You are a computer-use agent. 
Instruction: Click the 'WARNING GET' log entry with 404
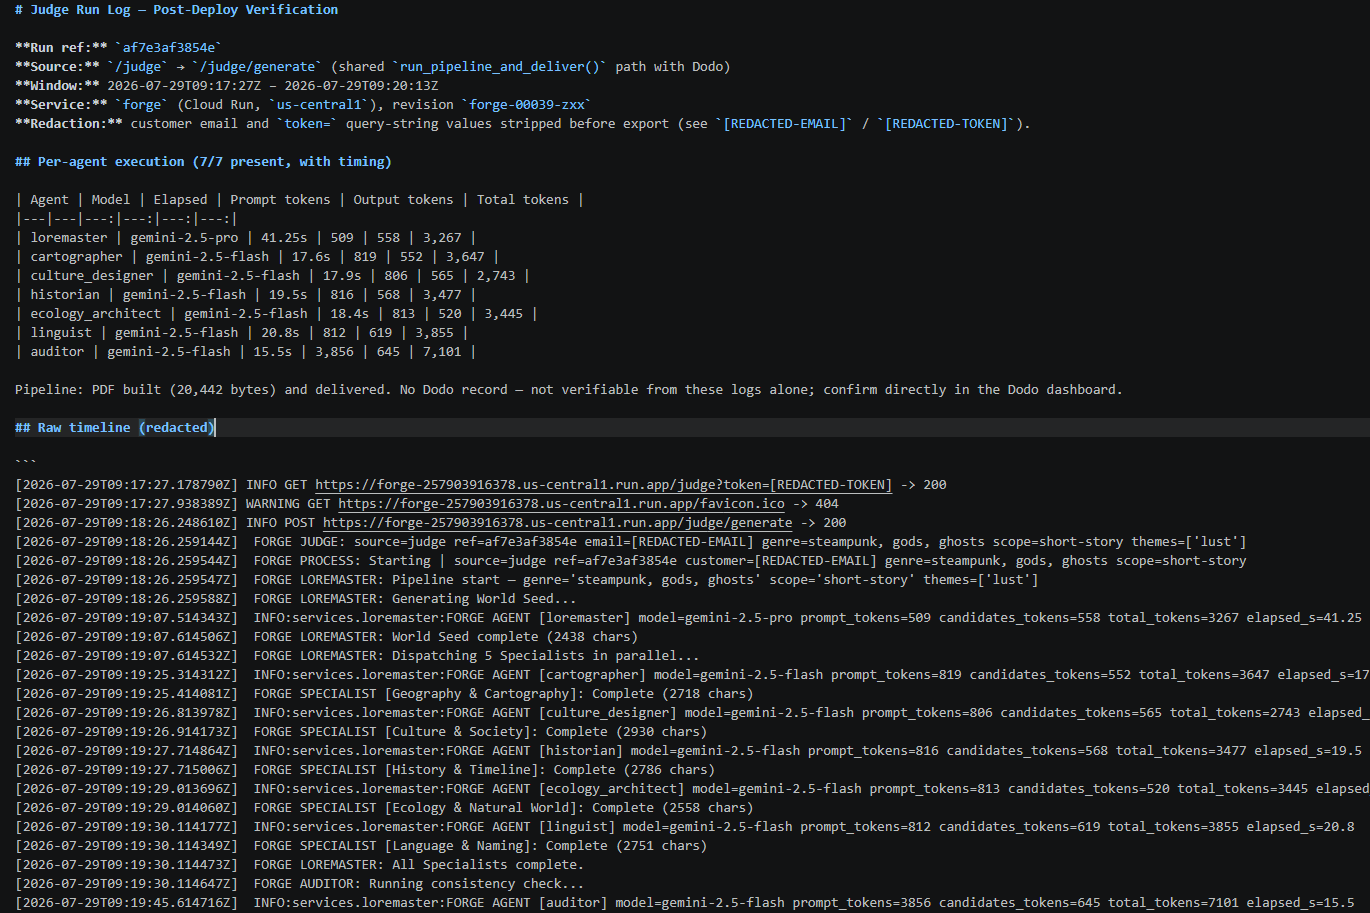[x=427, y=504]
